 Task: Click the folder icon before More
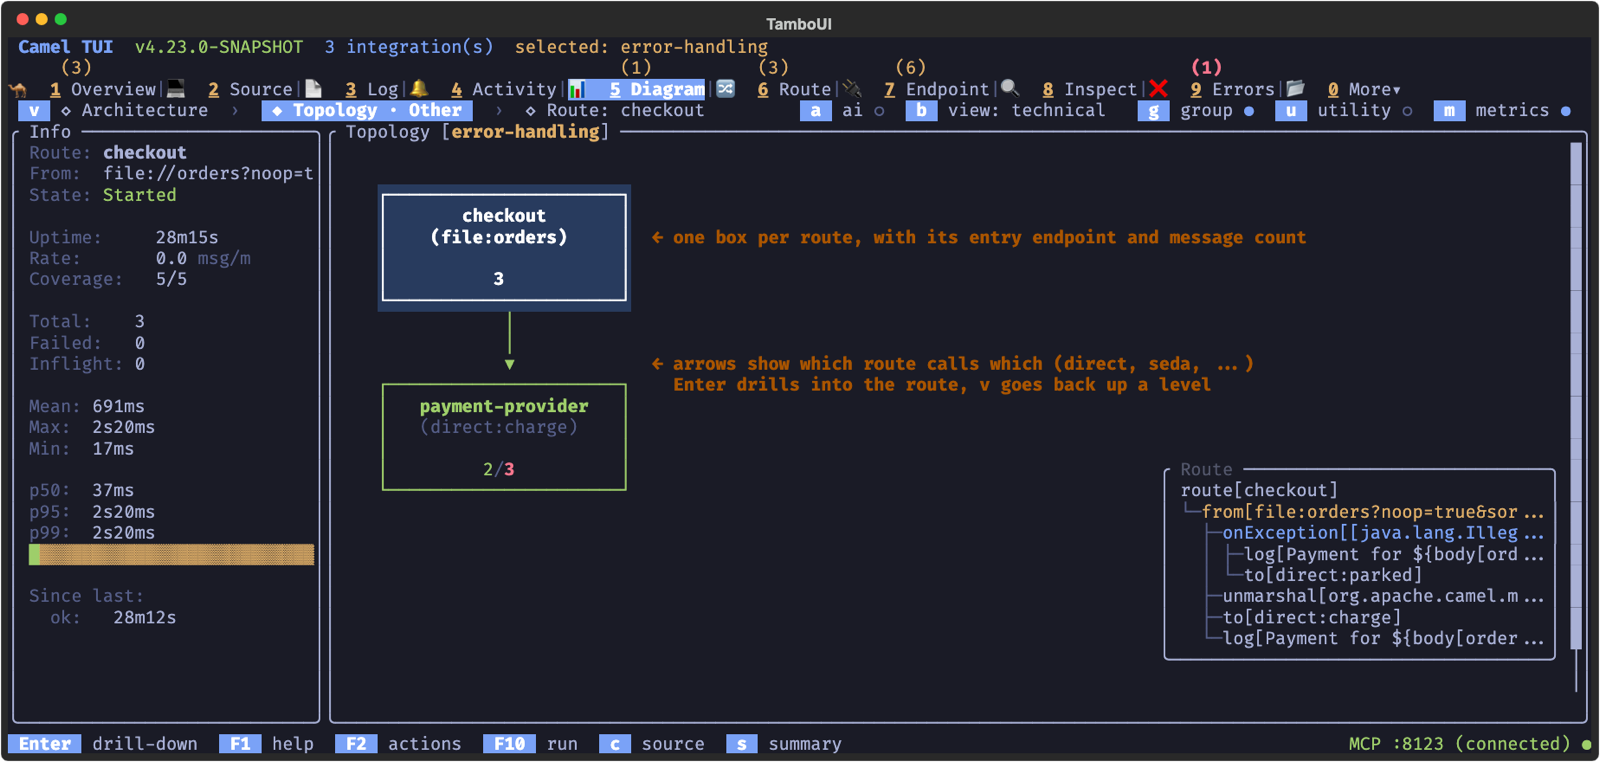[1295, 89]
